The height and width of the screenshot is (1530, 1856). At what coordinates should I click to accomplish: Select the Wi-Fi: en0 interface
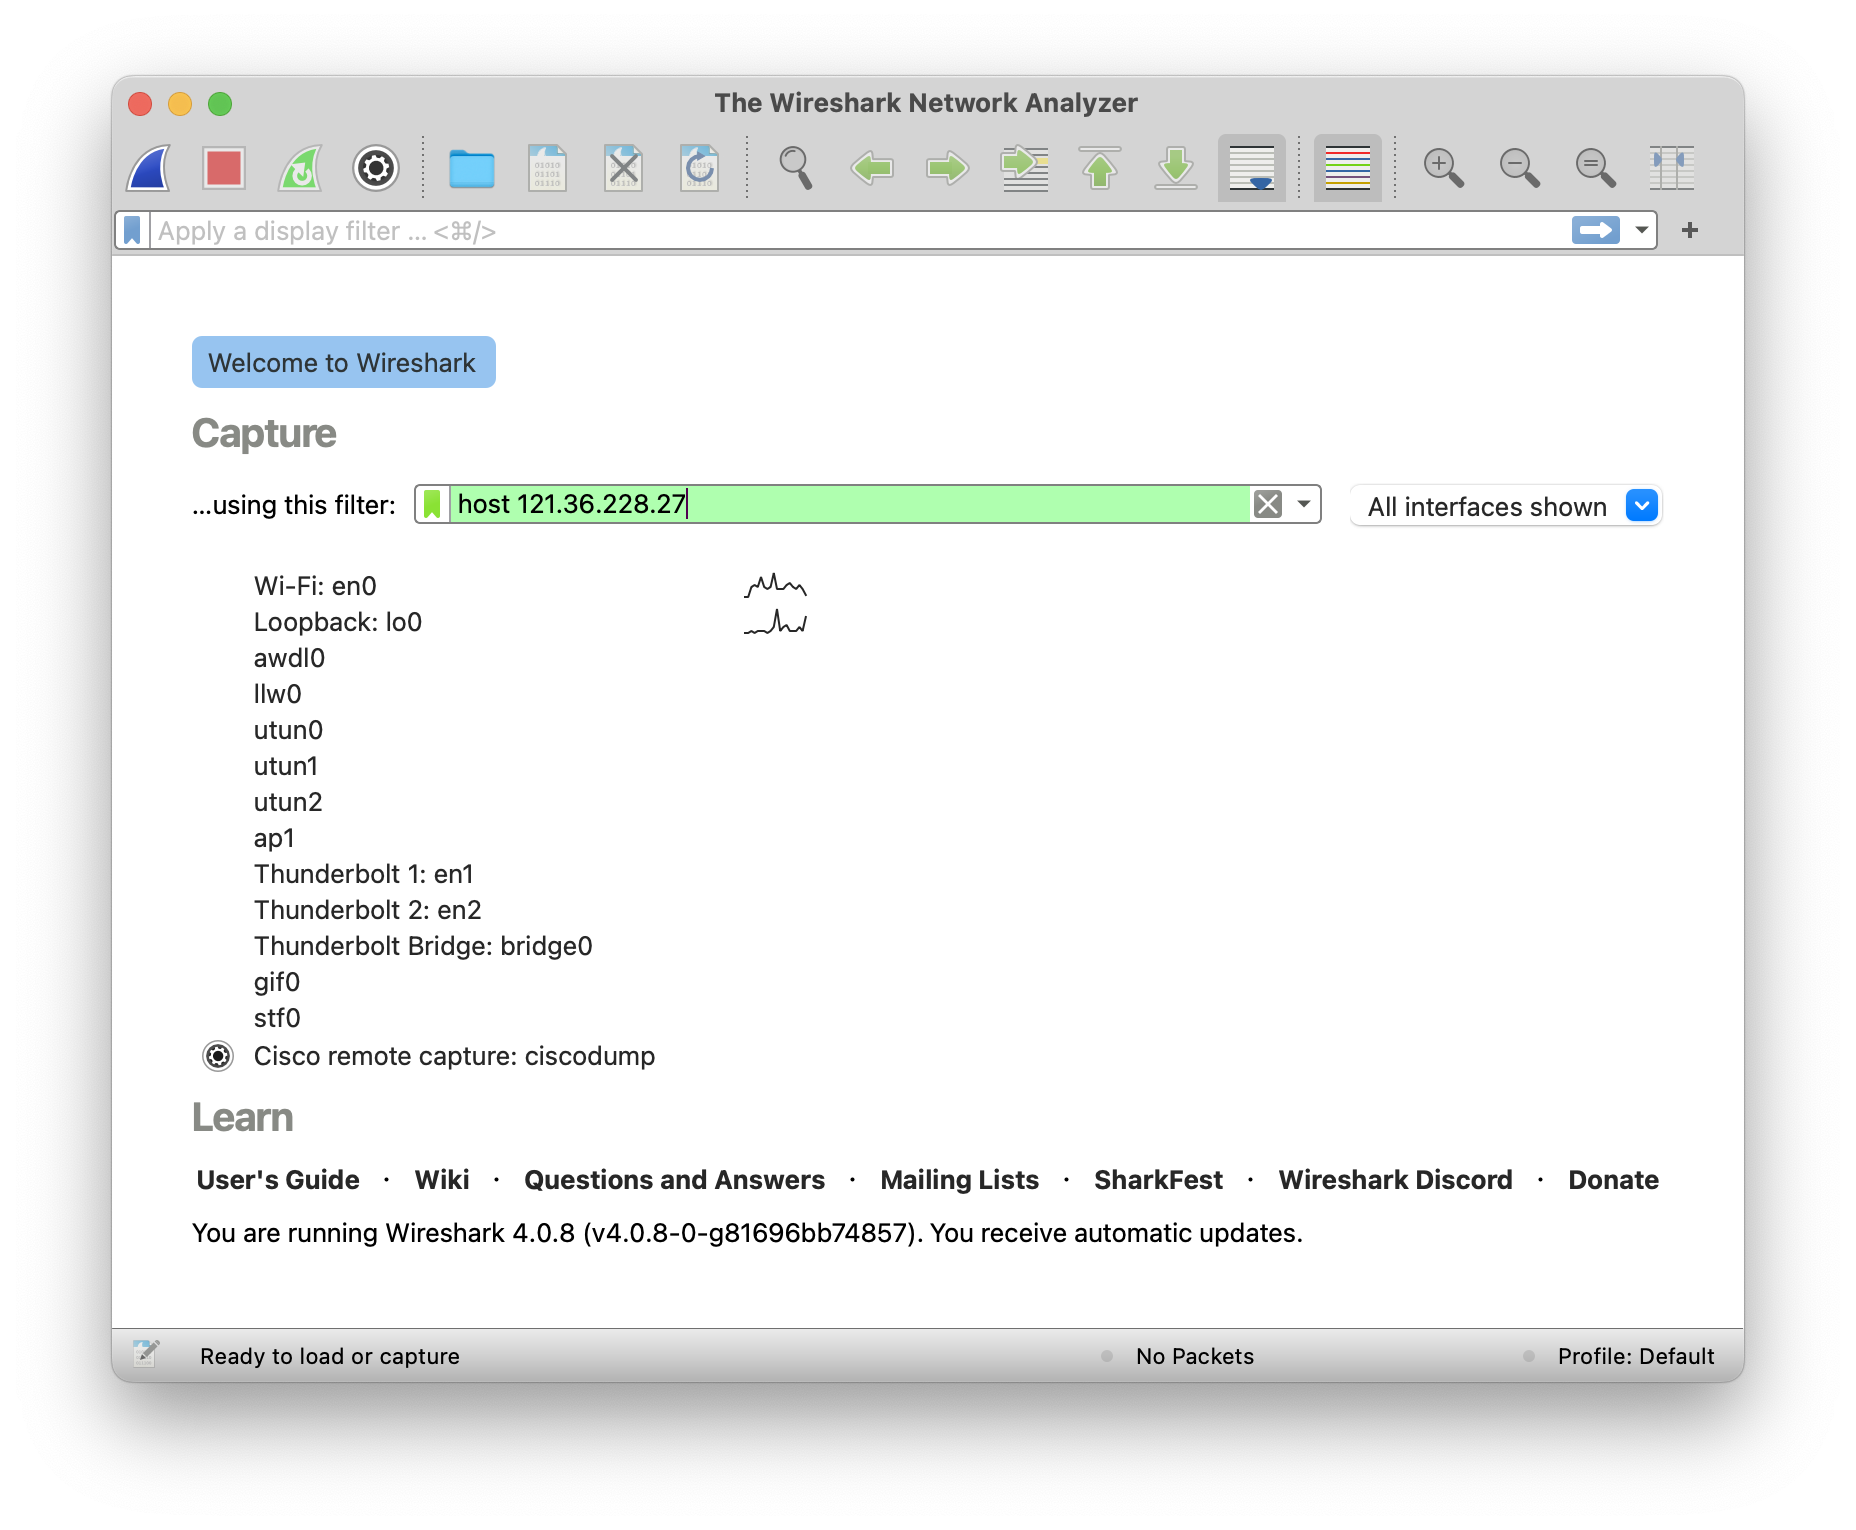(x=315, y=586)
